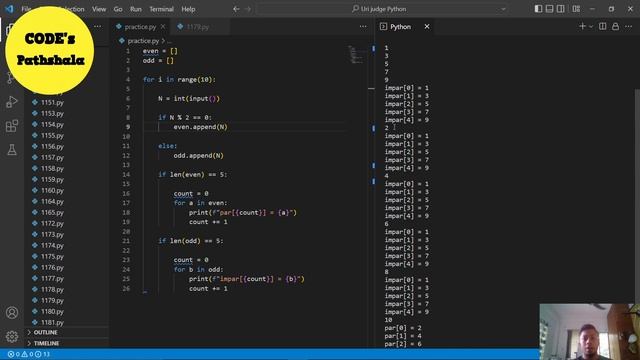Viewport: 640px width, 360px height.
Task: Open the Run and Debug view
Action: (12, 102)
